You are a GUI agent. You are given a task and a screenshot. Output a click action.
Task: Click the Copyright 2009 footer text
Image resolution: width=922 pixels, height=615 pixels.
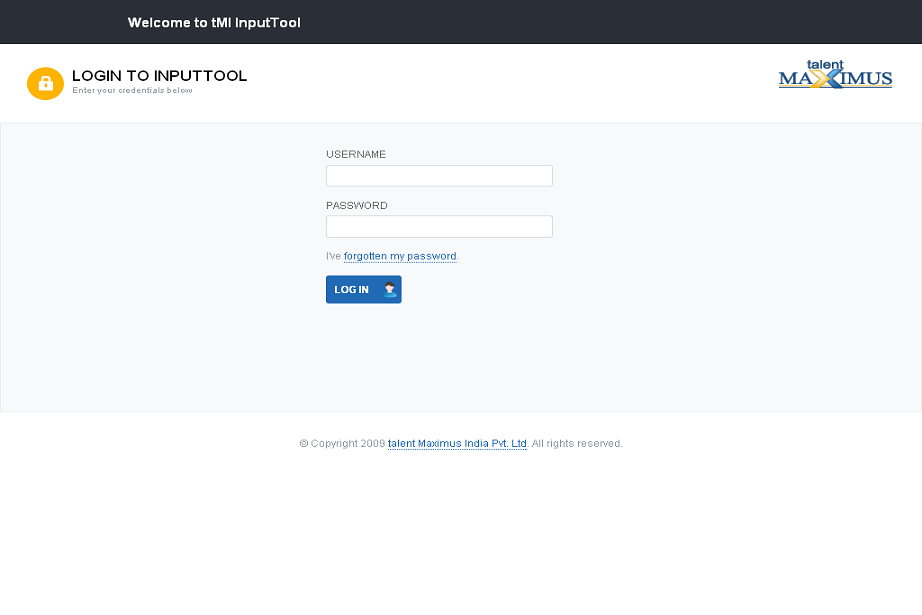(342, 444)
